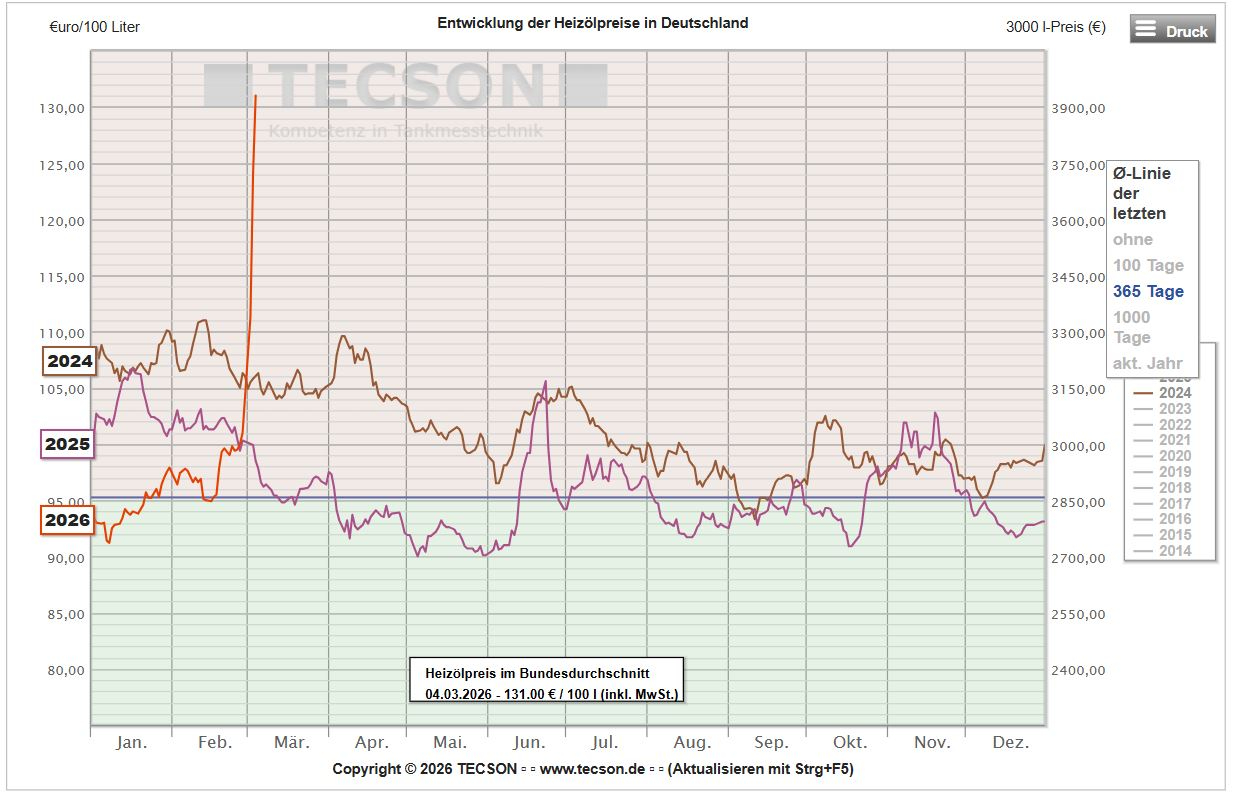Screen dimensions: 1237x799
Task: Click the 2026 label box on chart
Action: tap(66, 520)
